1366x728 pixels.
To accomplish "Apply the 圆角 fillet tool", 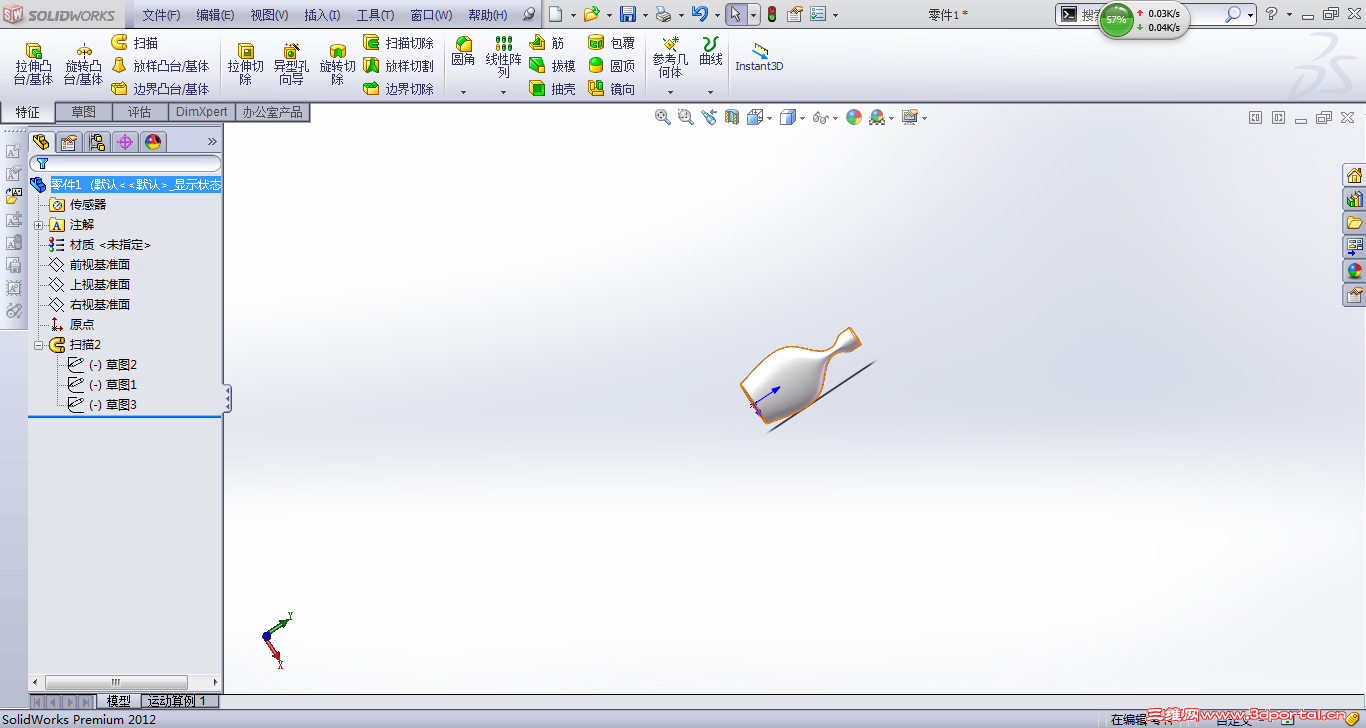I will coord(463,52).
